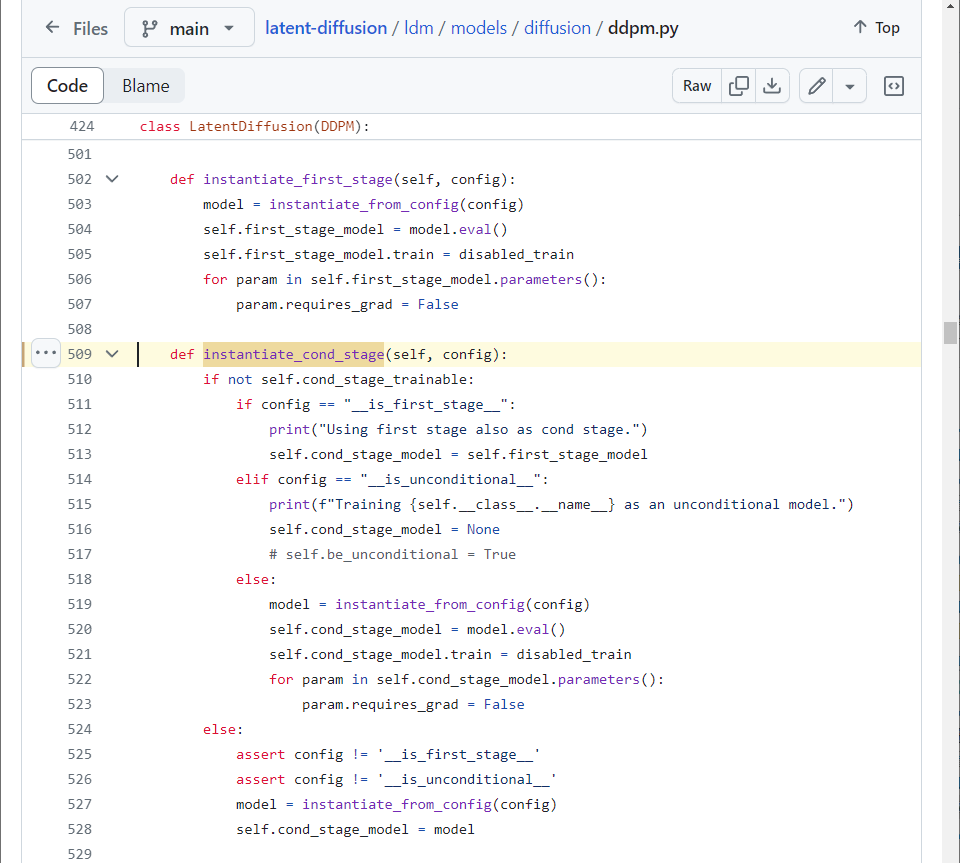960x863 pixels.
Task: Click the highlighted instantiate_cond_stage symbol
Action: (293, 354)
